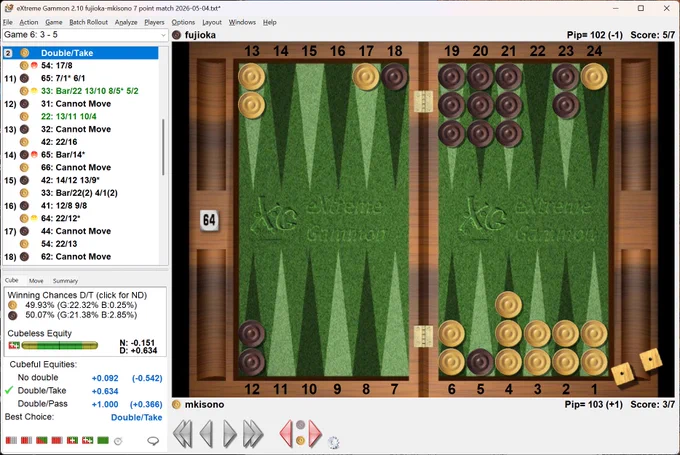Click the dice on the right side of board

tap(637, 367)
